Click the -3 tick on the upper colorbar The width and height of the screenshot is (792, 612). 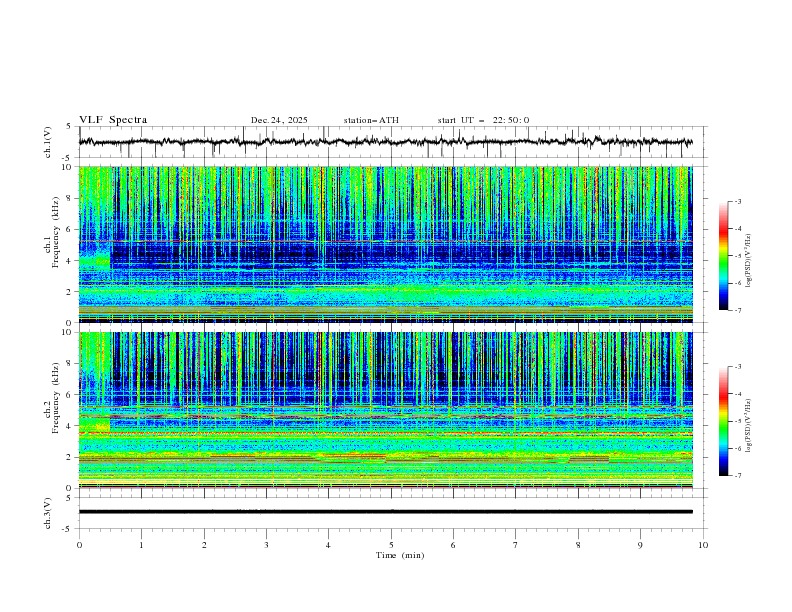[738, 202]
